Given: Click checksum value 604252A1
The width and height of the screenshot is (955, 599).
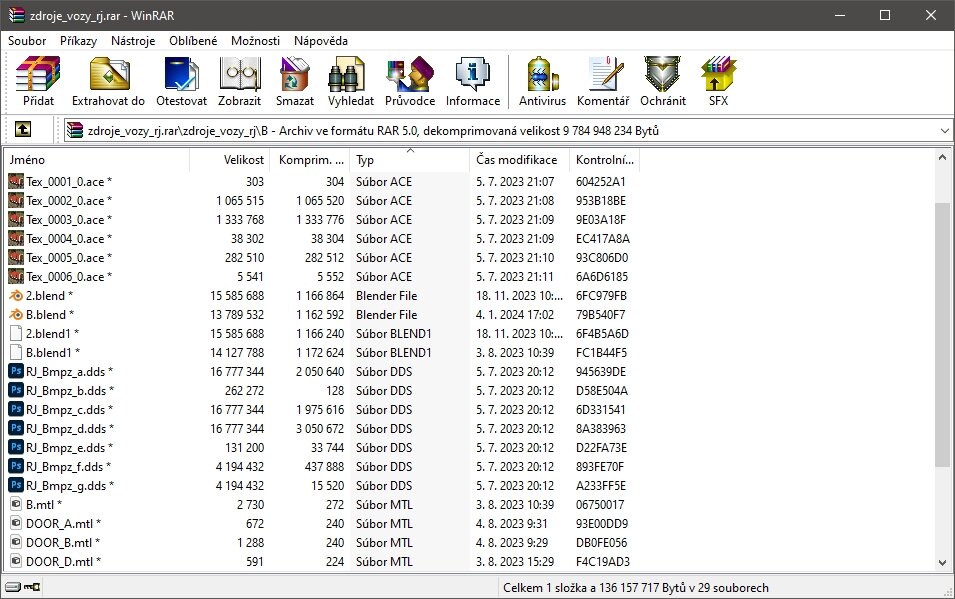Looking at the screenshot, I should tap(601, 182).
